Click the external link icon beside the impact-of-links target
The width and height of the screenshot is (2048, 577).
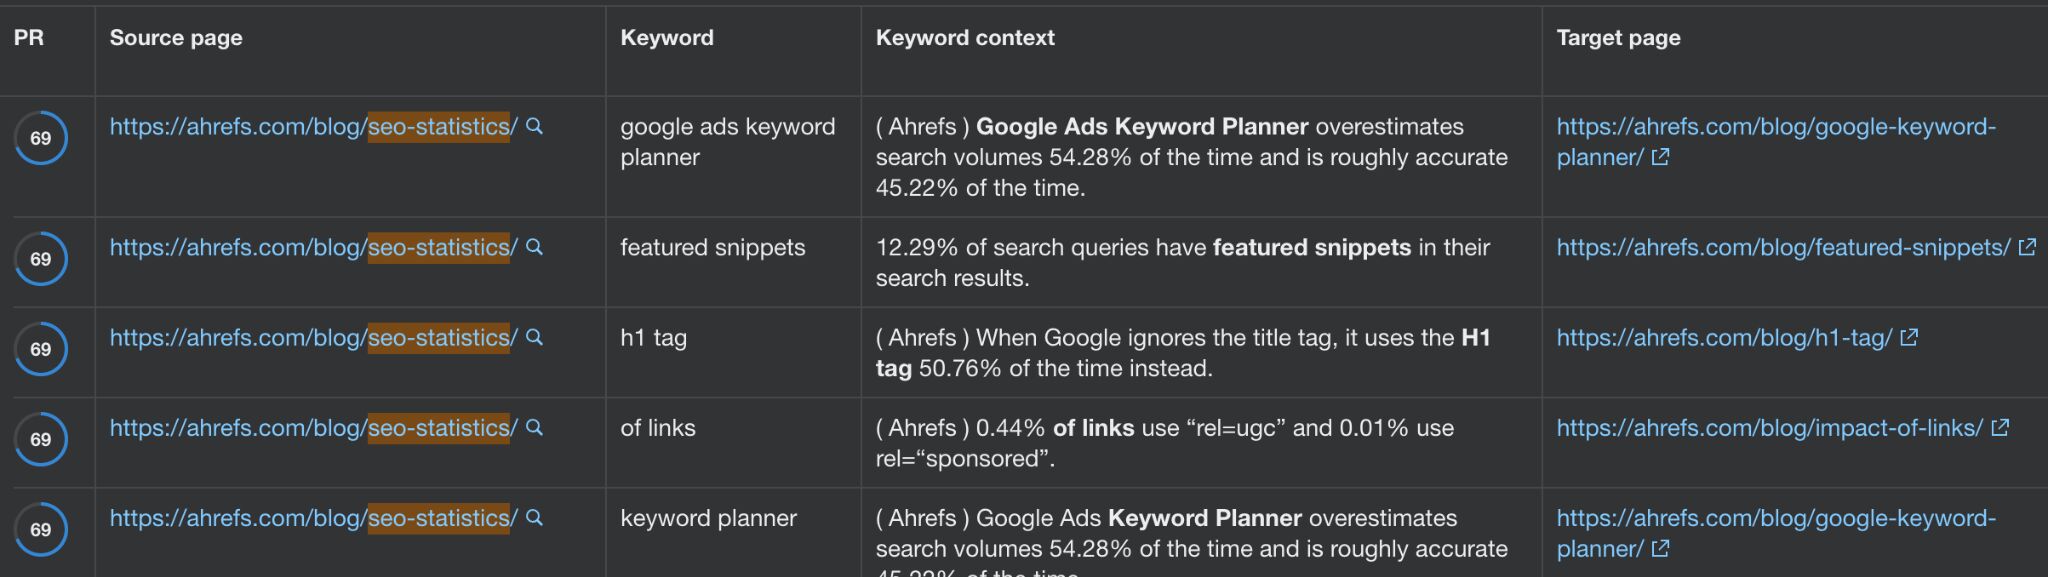click(x=2000, y=428)
